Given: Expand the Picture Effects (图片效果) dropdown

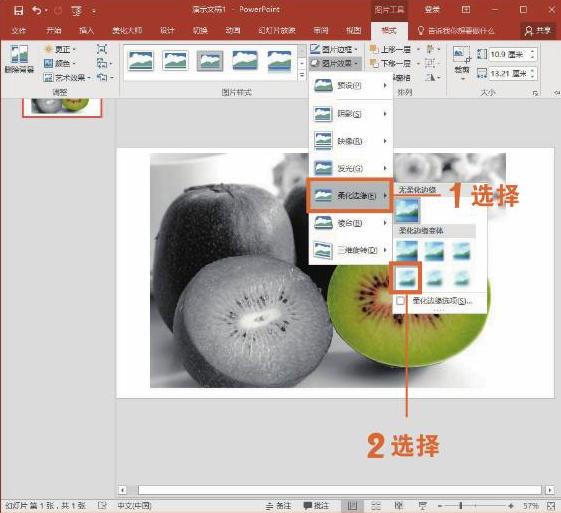Looking at the screenshot, I should [x=334, y=63].
